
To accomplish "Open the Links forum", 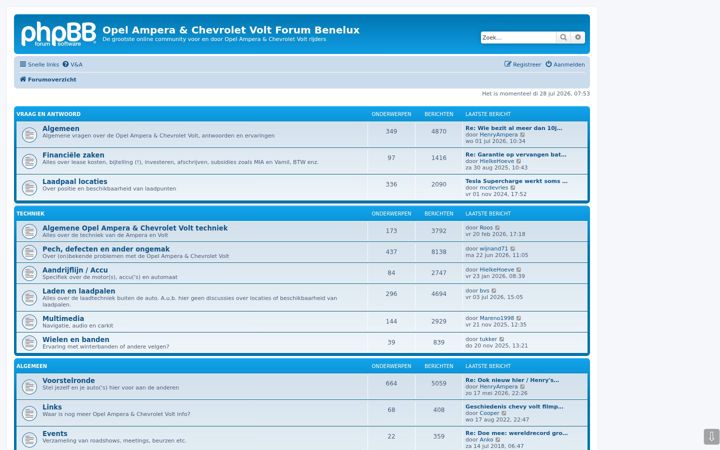I will 52,407.
